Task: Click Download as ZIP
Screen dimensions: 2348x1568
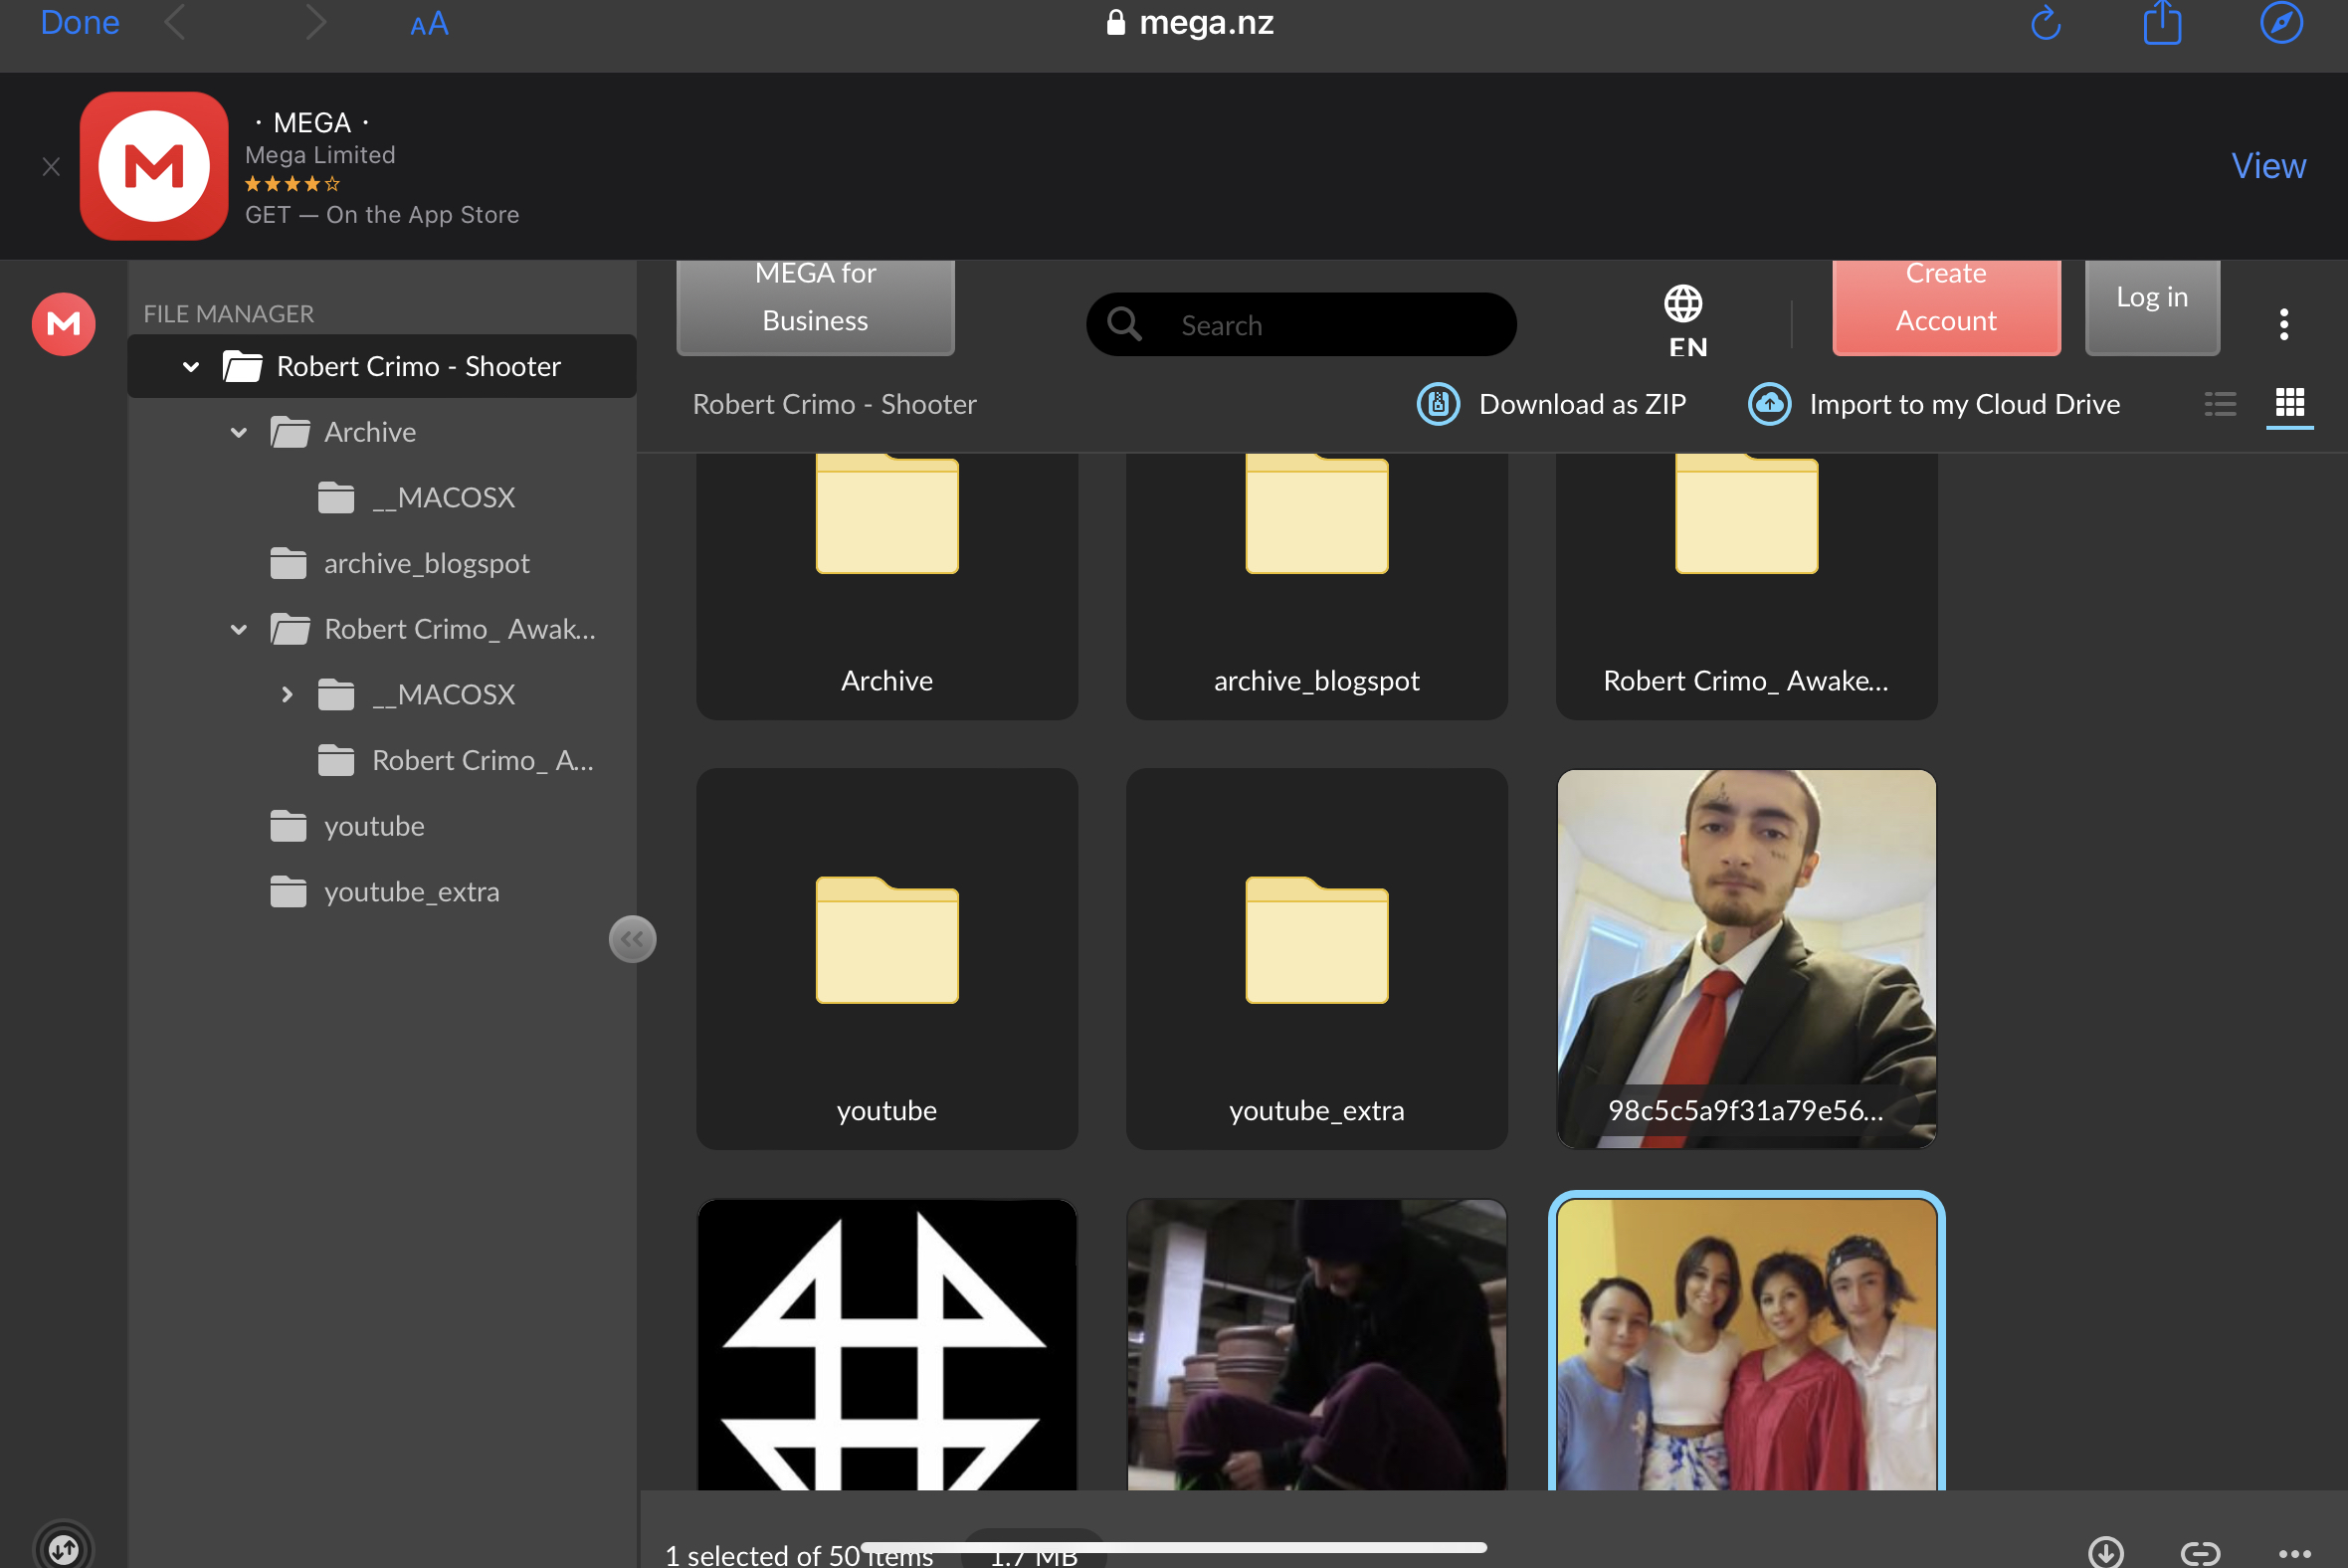Action: (x=1552, y=404)
